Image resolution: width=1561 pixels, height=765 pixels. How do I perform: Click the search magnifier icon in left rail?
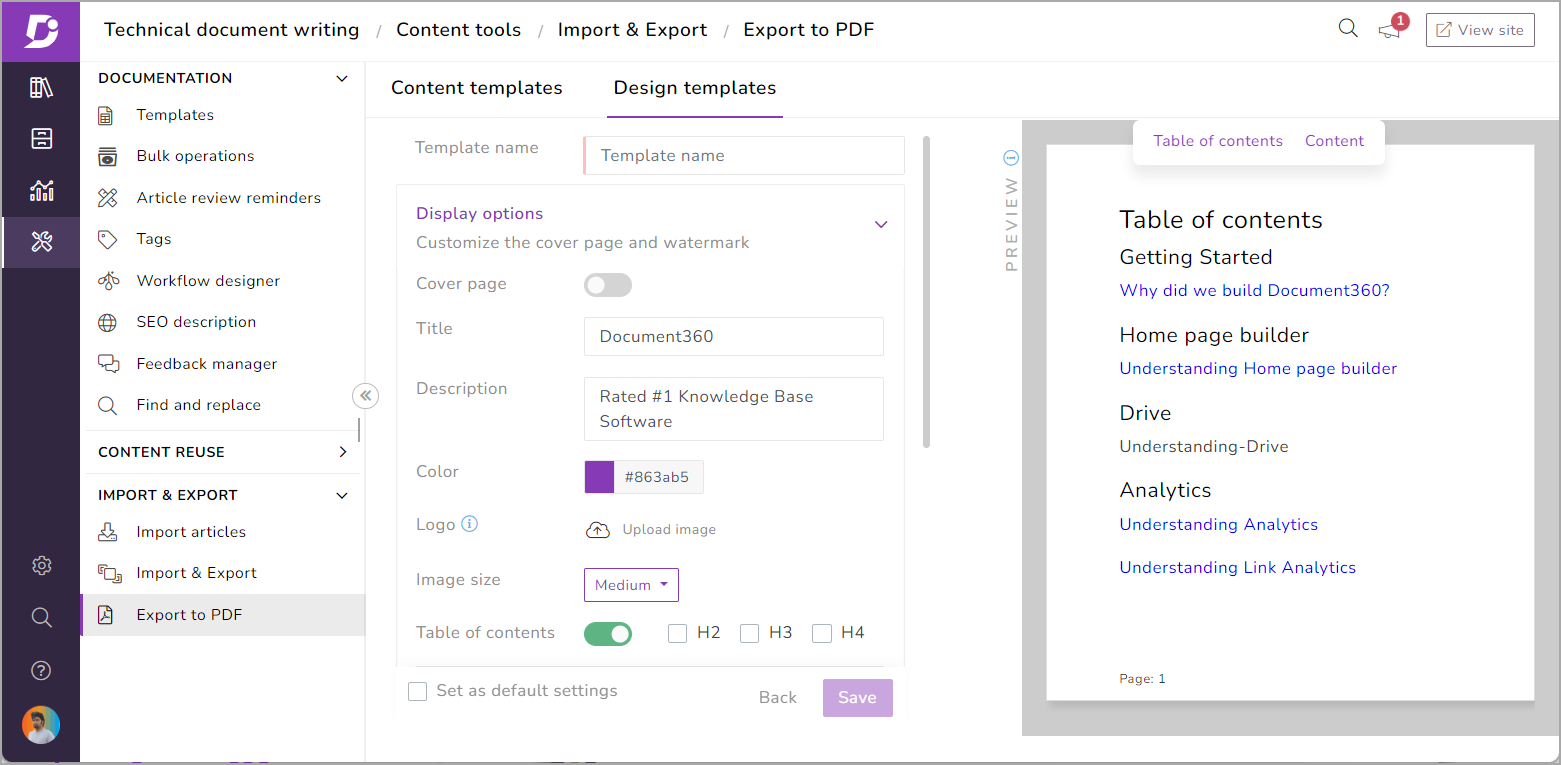pyautogui.click(x=41, y=617)
